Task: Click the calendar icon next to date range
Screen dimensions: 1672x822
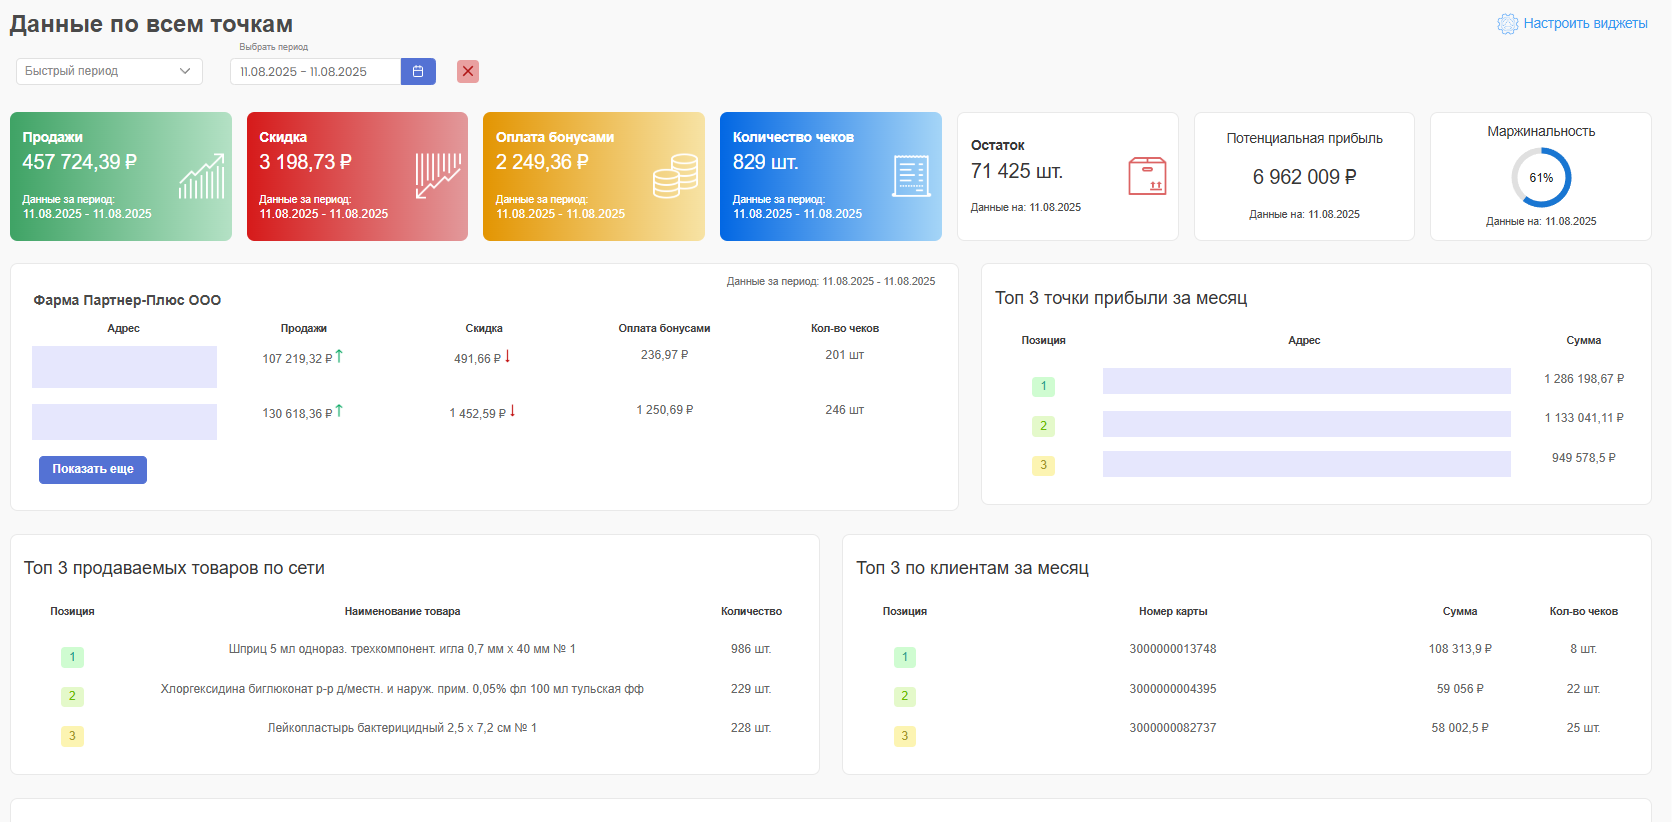Action: pos(418,72)
